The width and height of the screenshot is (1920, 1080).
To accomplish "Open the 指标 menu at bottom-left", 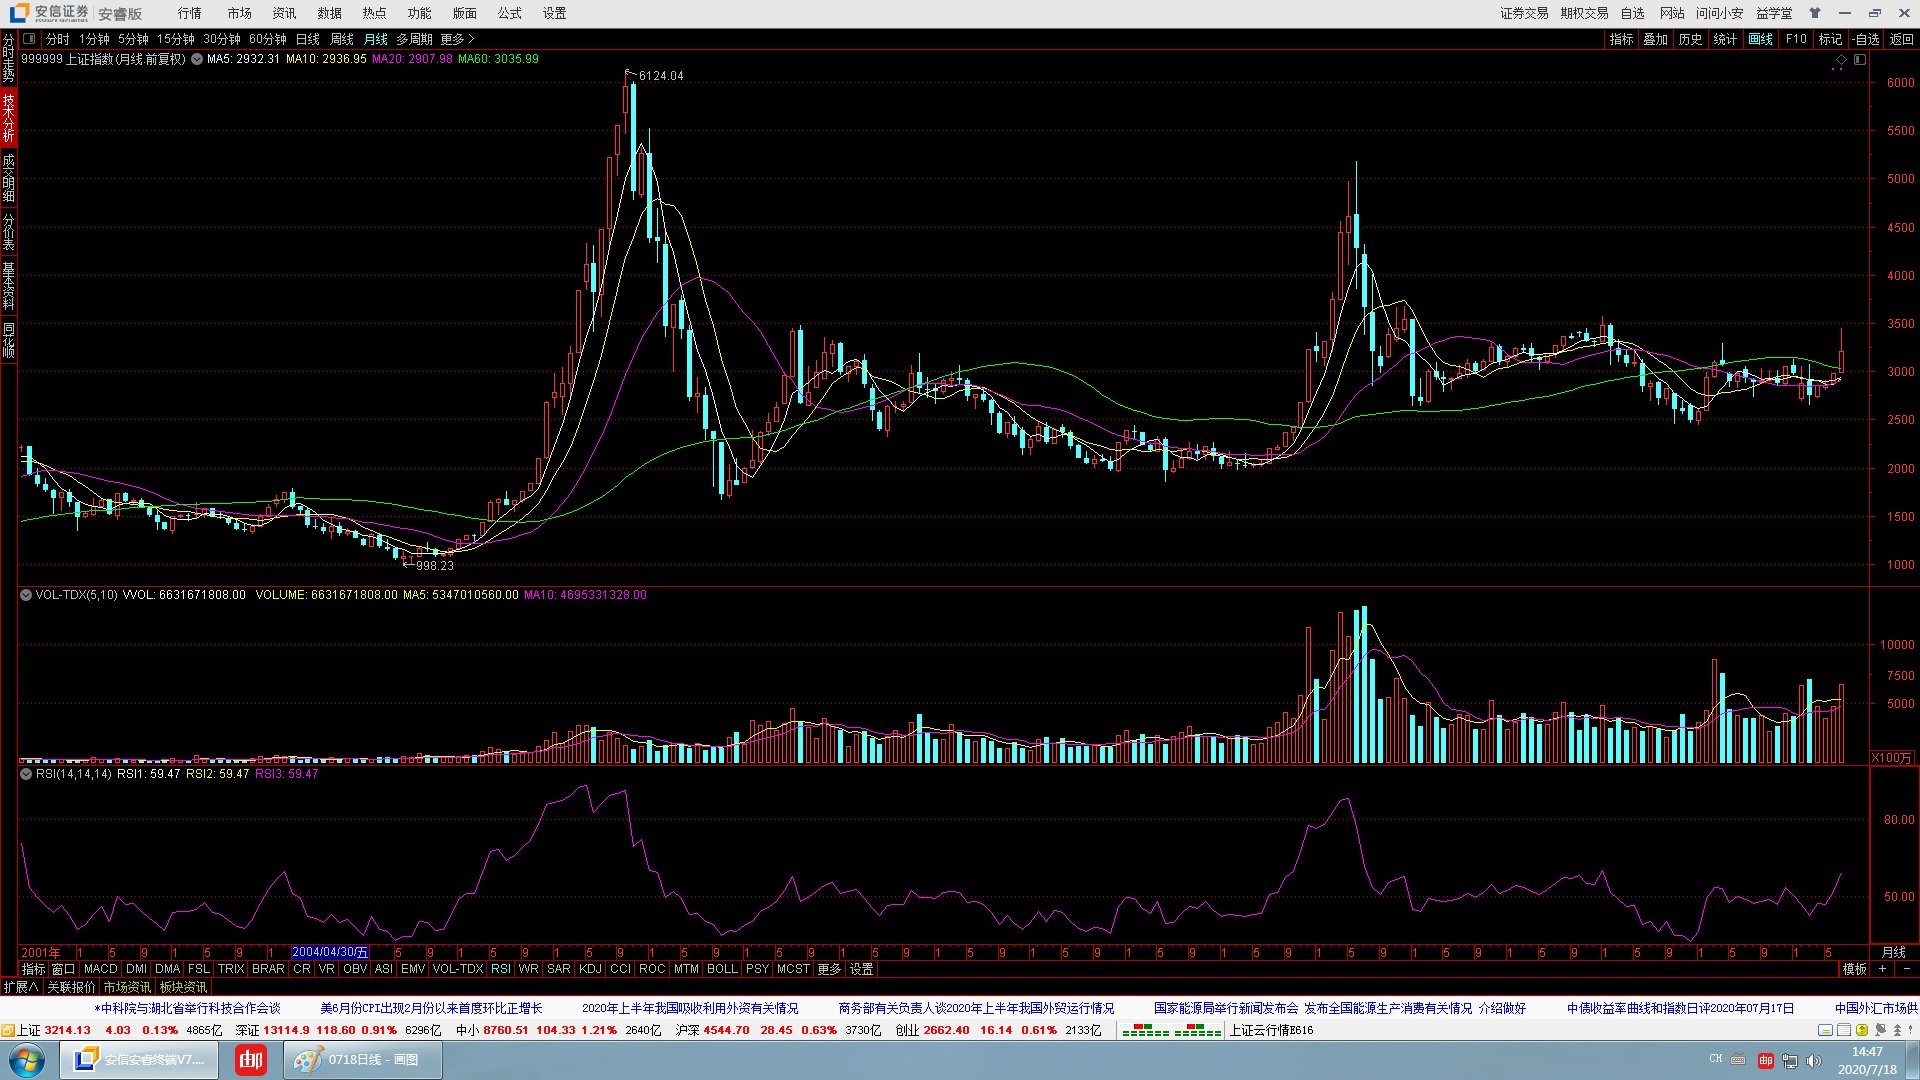I will 34,969.
